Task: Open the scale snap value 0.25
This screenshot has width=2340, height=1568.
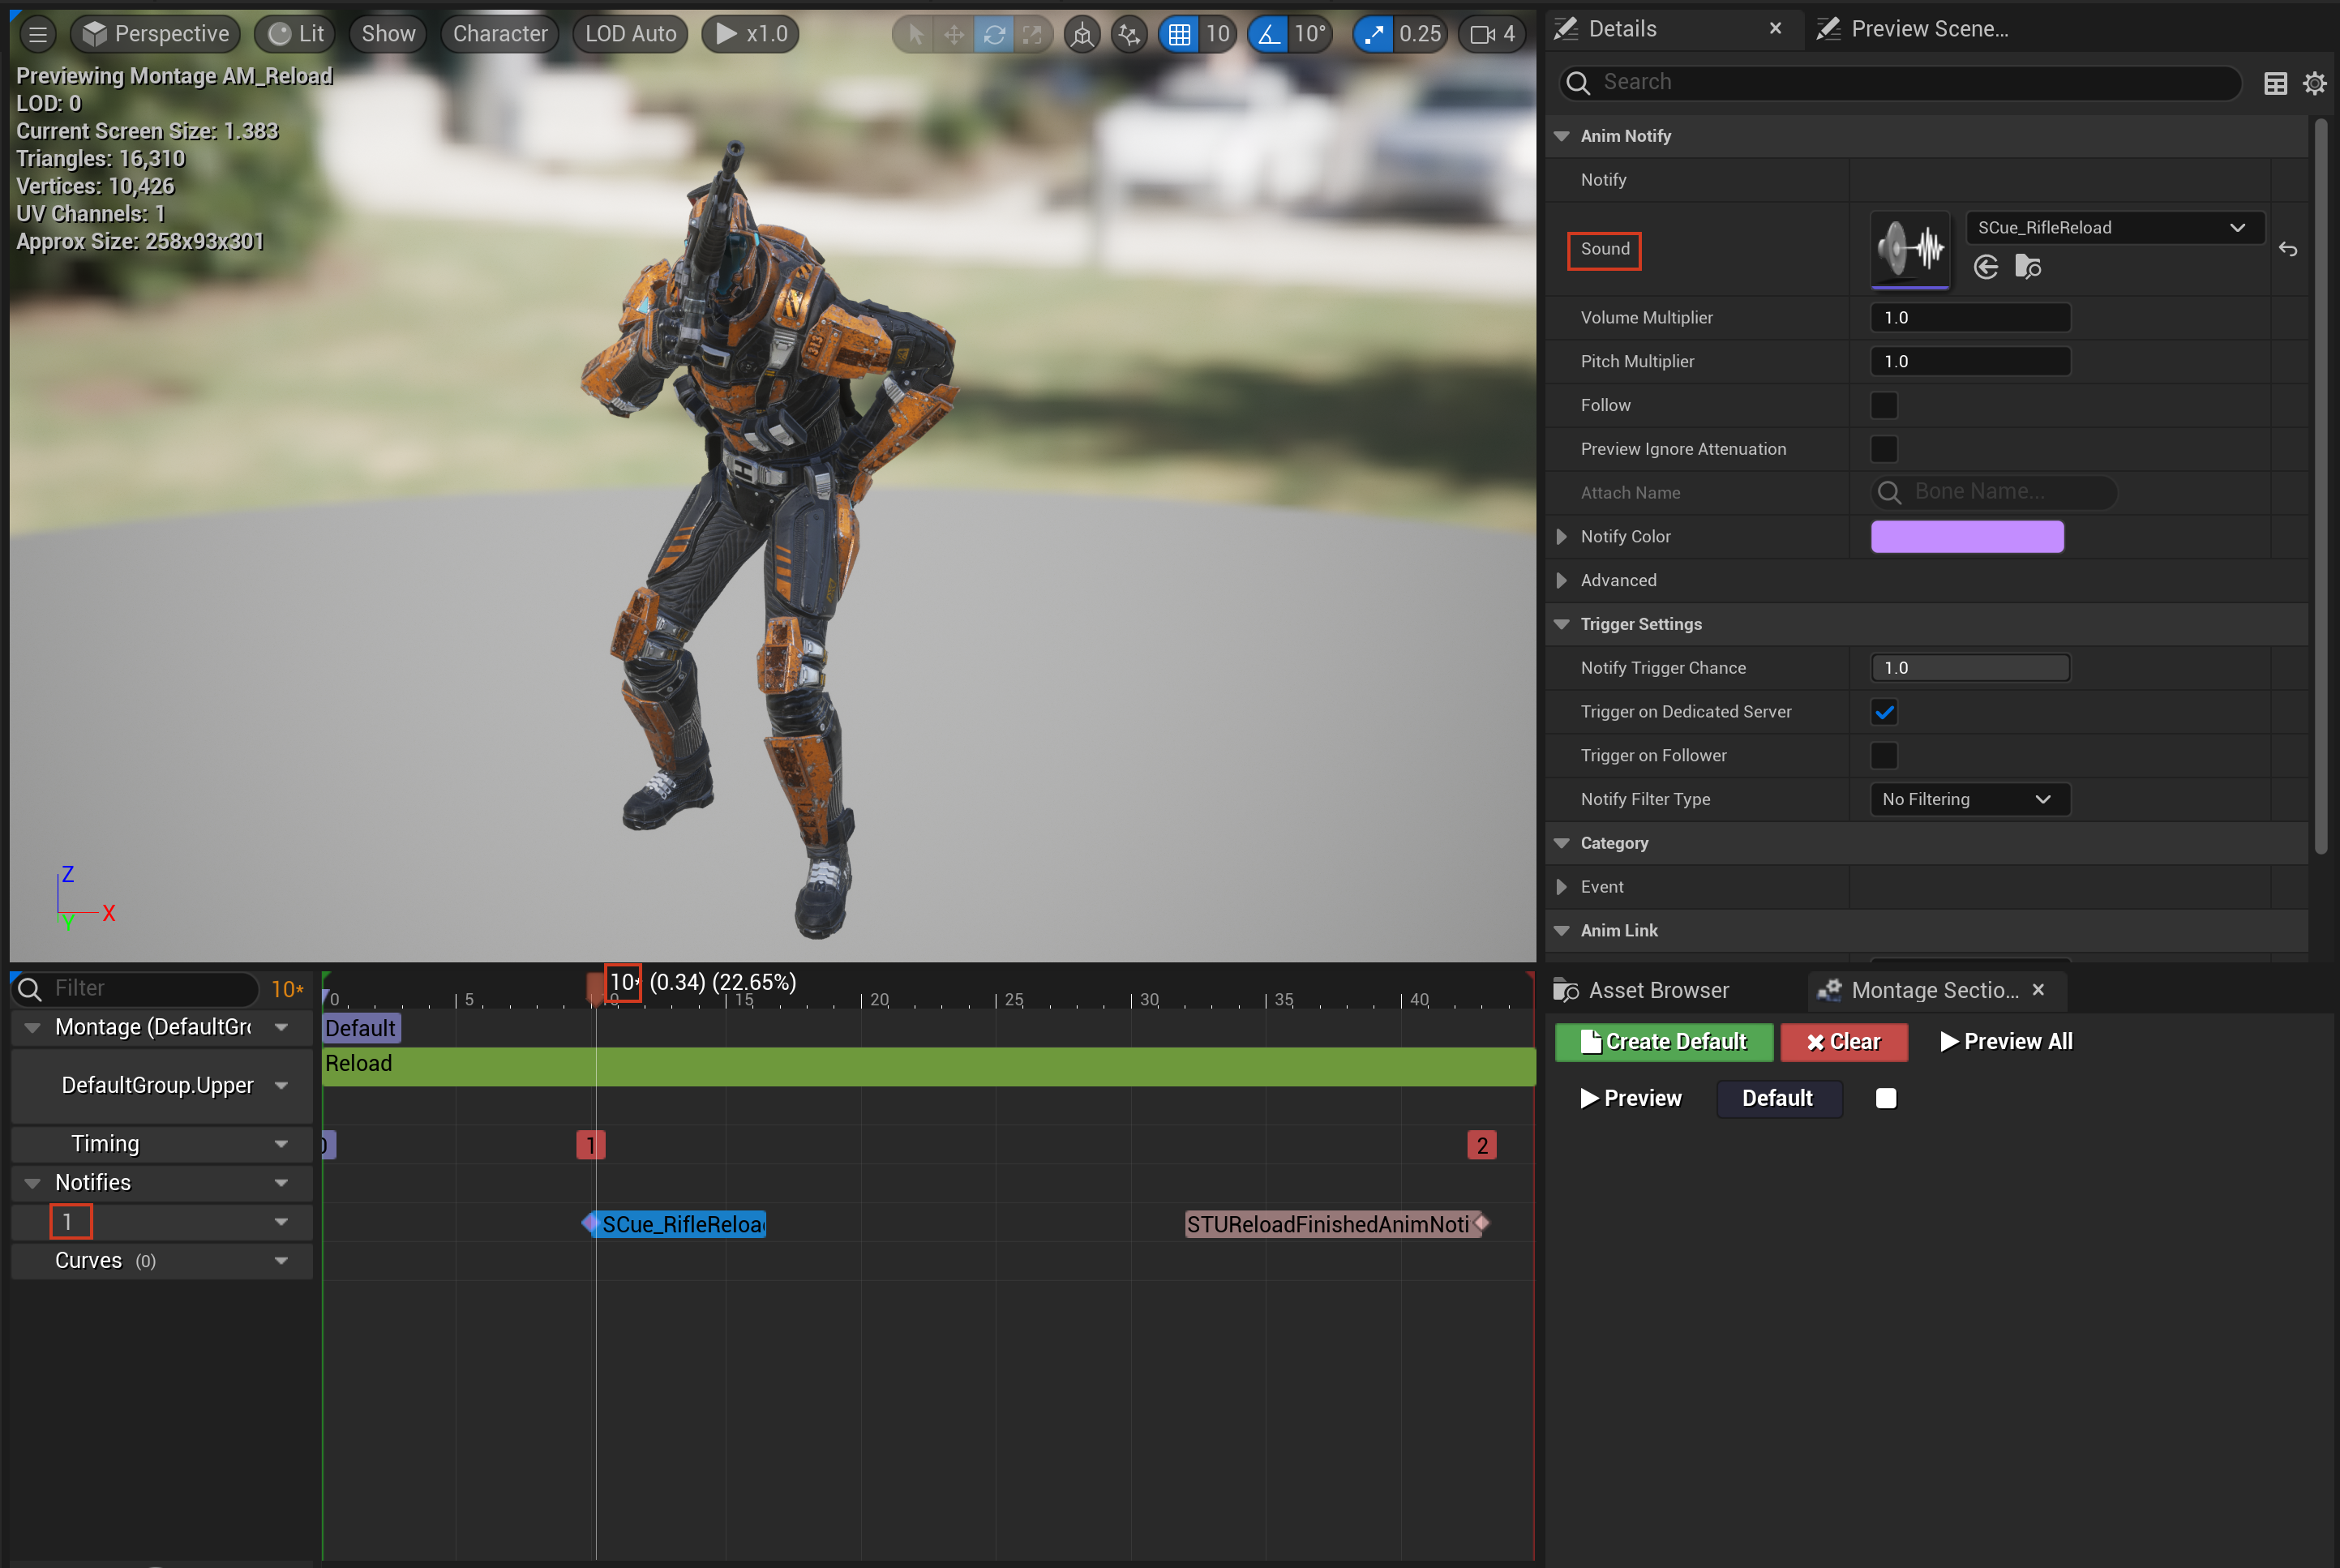Action: 1420,34
